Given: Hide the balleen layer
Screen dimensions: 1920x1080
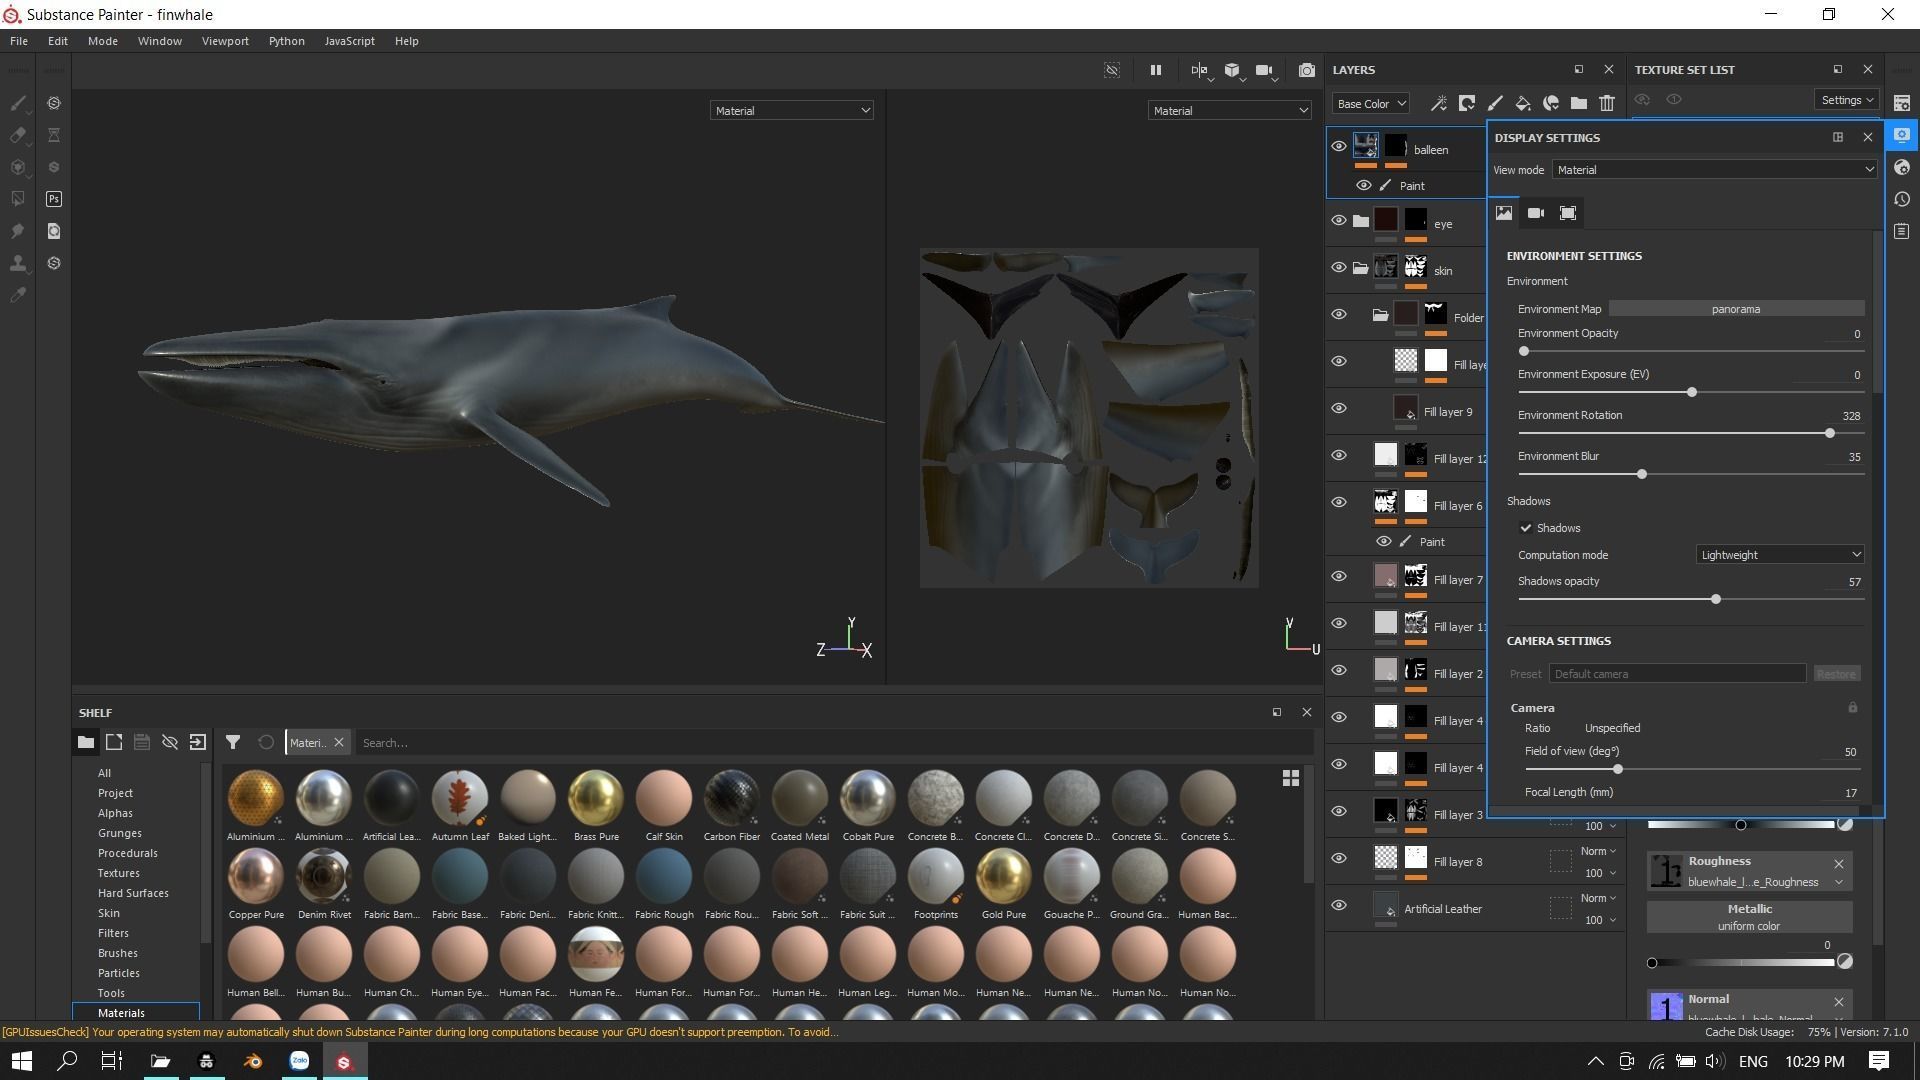Looking at the screenshot, I should [1339, 147].
